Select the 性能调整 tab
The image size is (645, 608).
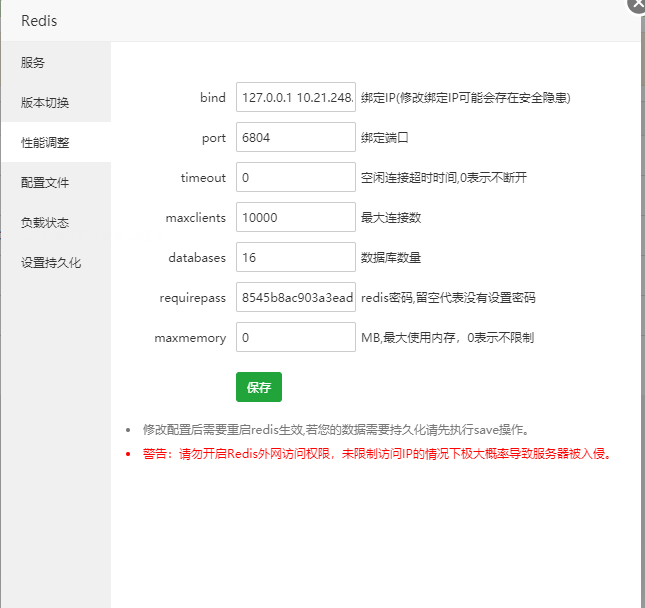click(56, 142)
